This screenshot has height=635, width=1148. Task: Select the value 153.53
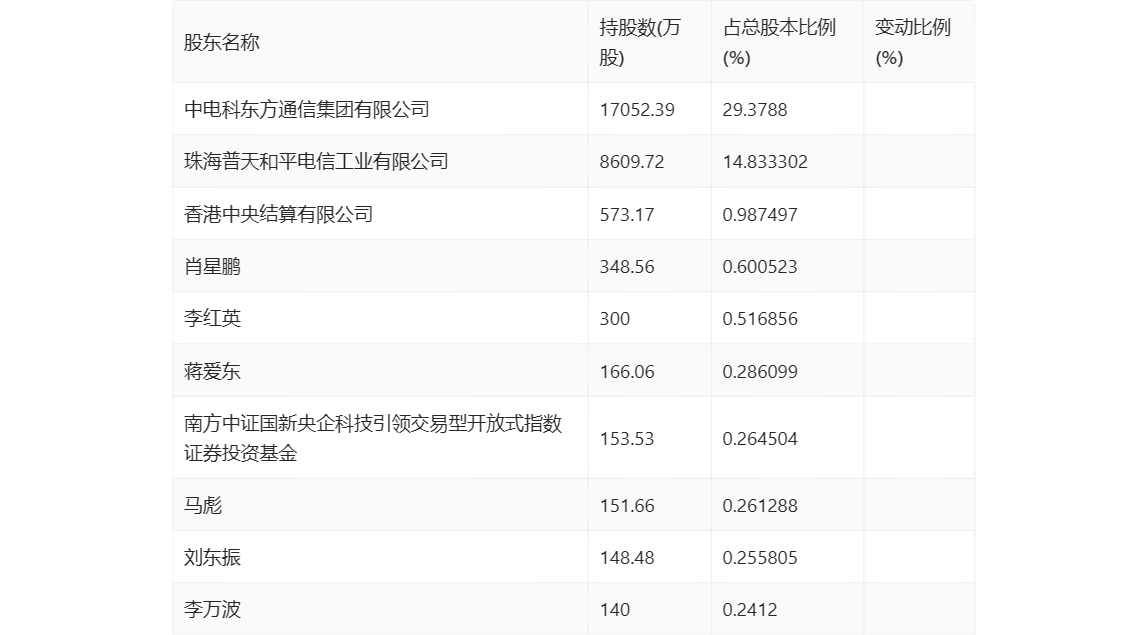(x=627, y=439)
